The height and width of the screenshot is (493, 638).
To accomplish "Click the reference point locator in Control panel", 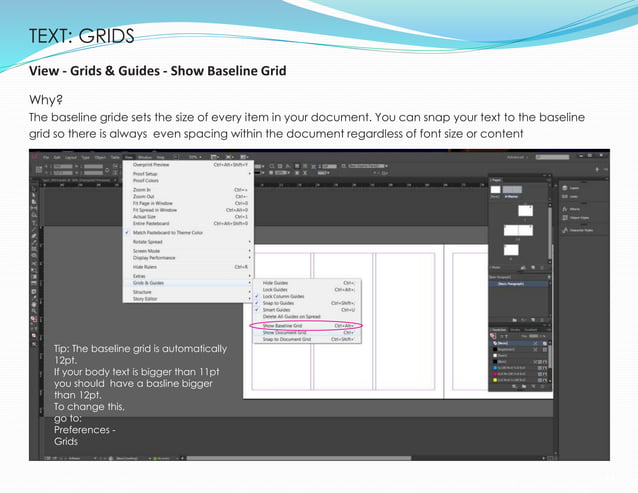I will tap(39, 170).
